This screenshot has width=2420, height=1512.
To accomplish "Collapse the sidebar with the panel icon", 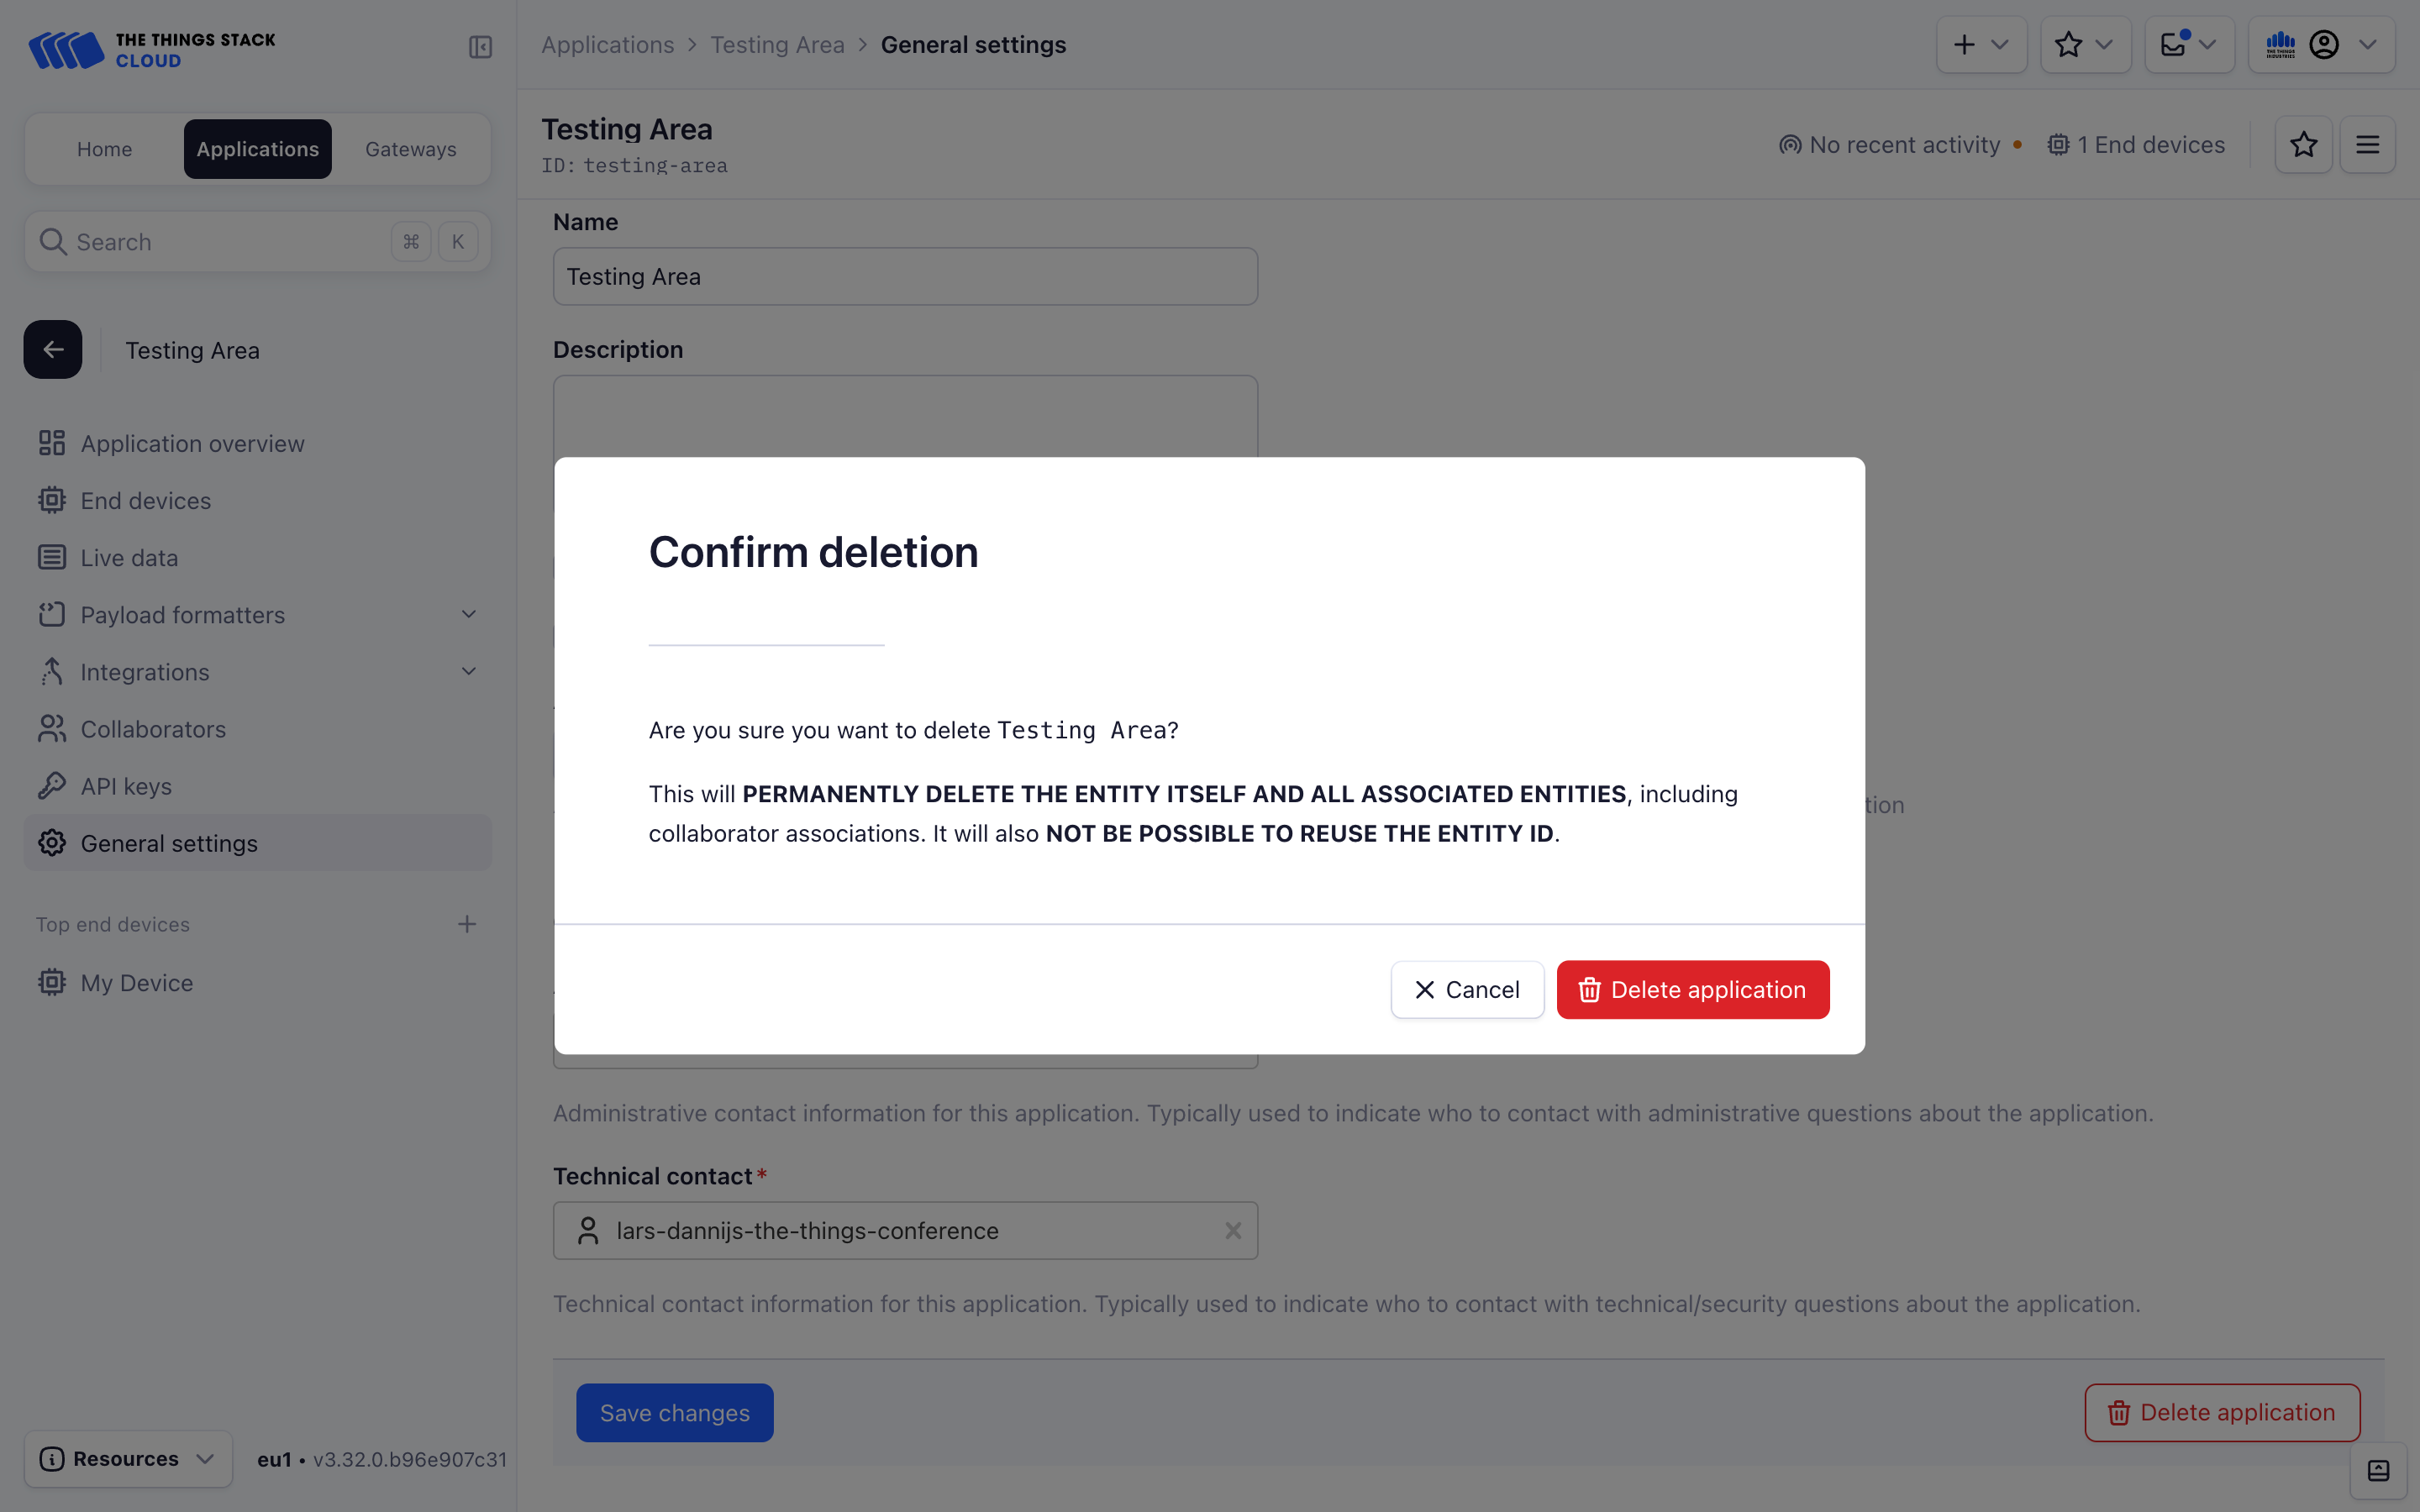I will click(480, 47).
